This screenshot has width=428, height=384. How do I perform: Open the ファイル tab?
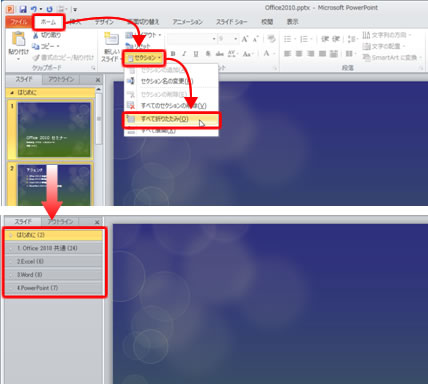19,22
